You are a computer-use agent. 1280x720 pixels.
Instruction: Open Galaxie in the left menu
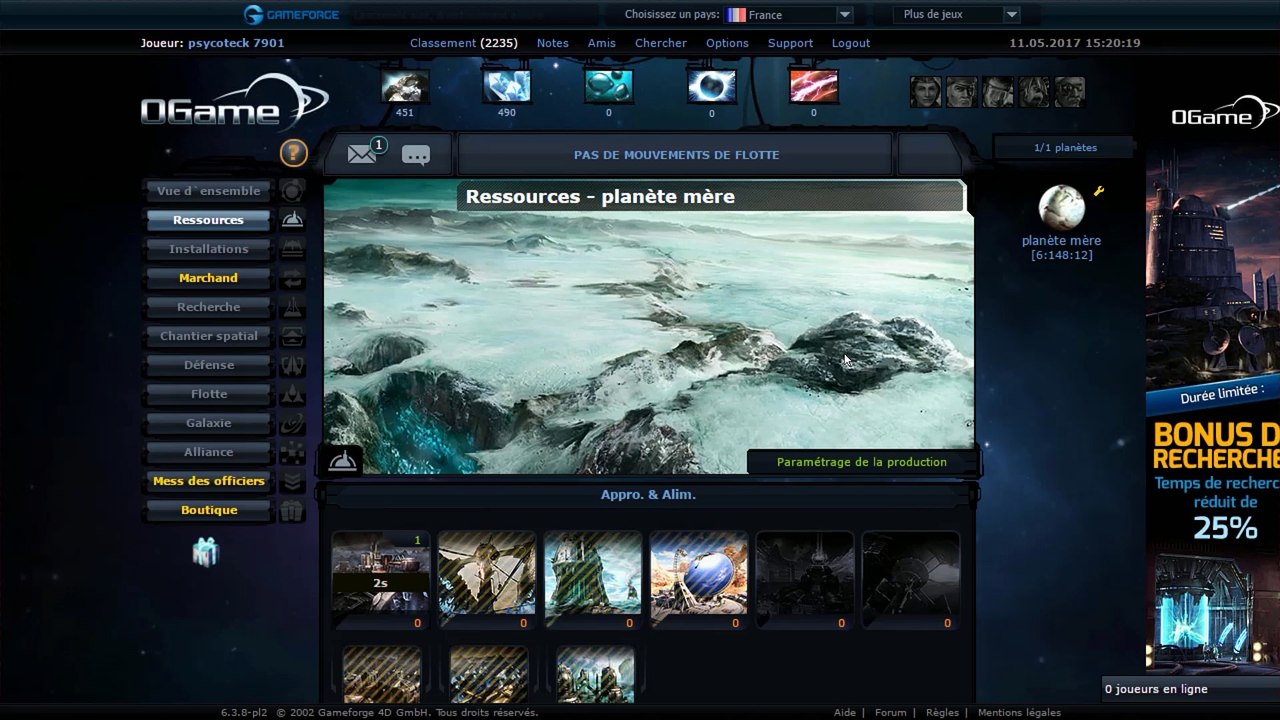[209, 423]
